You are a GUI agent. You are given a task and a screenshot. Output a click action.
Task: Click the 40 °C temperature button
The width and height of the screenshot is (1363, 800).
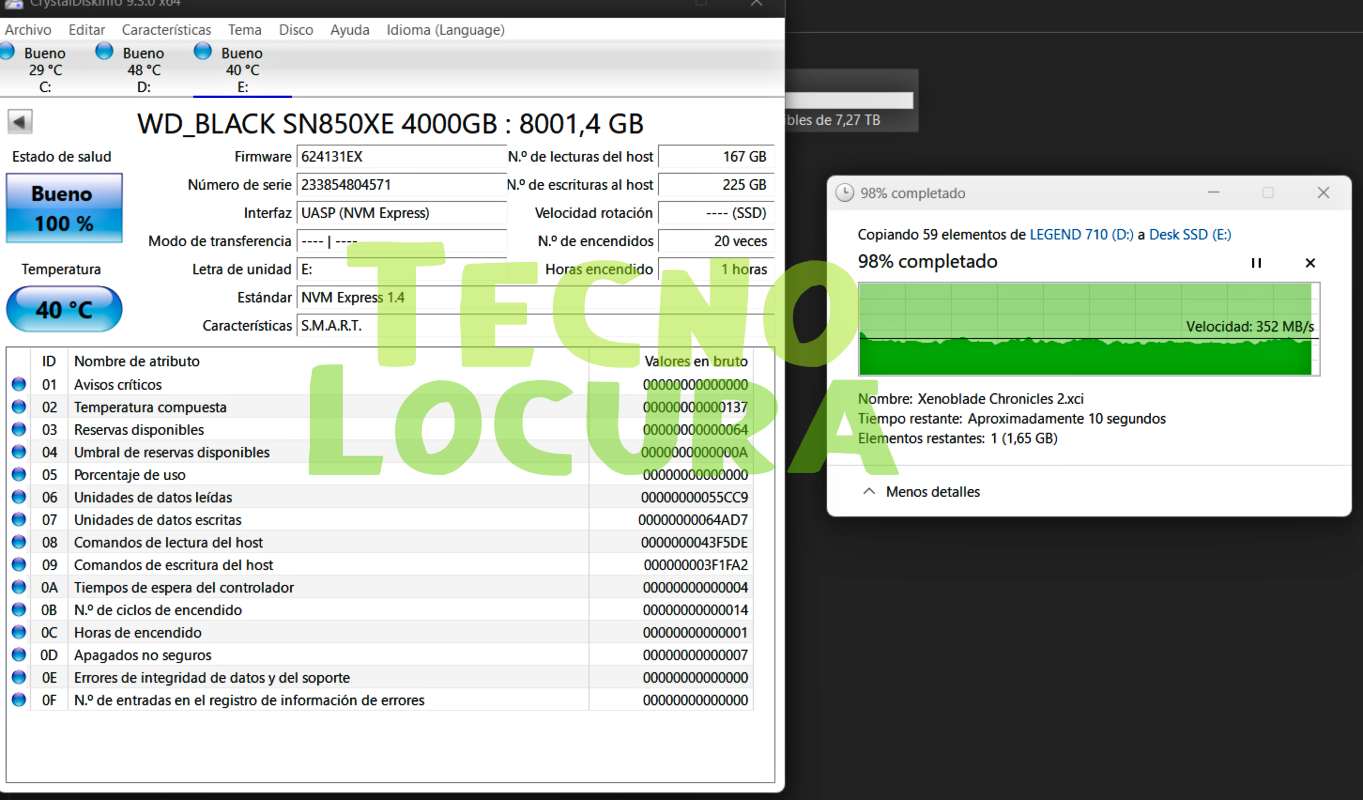pyautogui.click(x=64, y=309)
